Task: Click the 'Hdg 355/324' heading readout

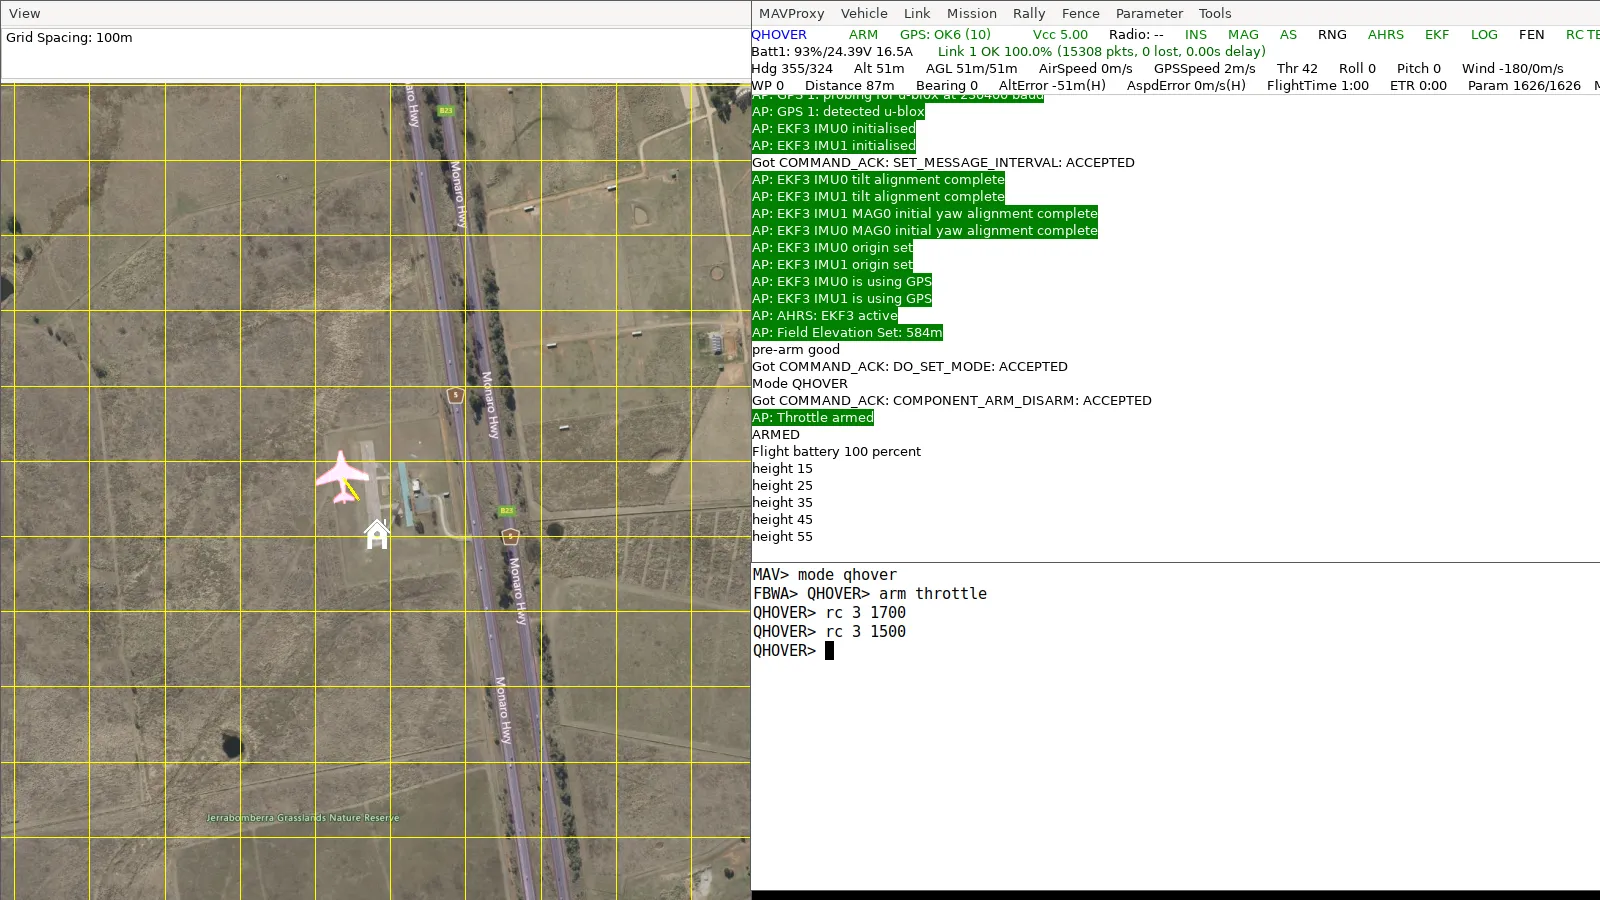Action: pos(792,68)
